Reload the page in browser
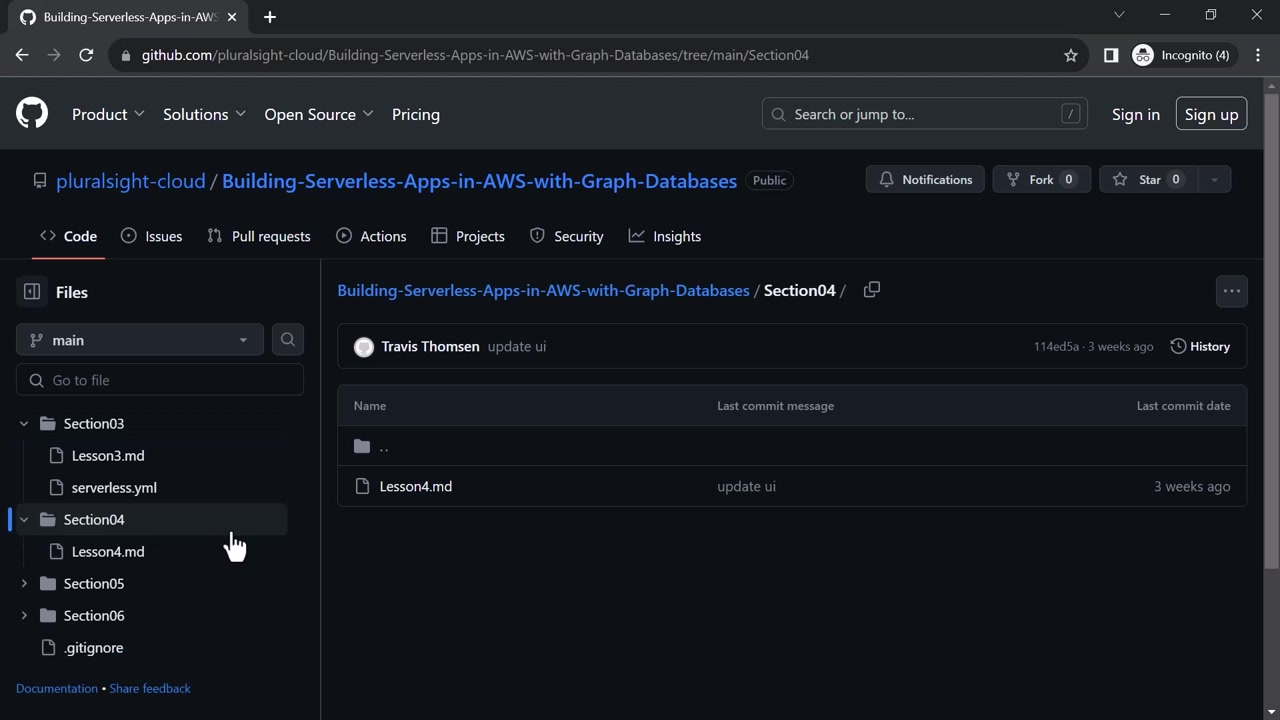1280x720 pixels. tap(86, 55)
